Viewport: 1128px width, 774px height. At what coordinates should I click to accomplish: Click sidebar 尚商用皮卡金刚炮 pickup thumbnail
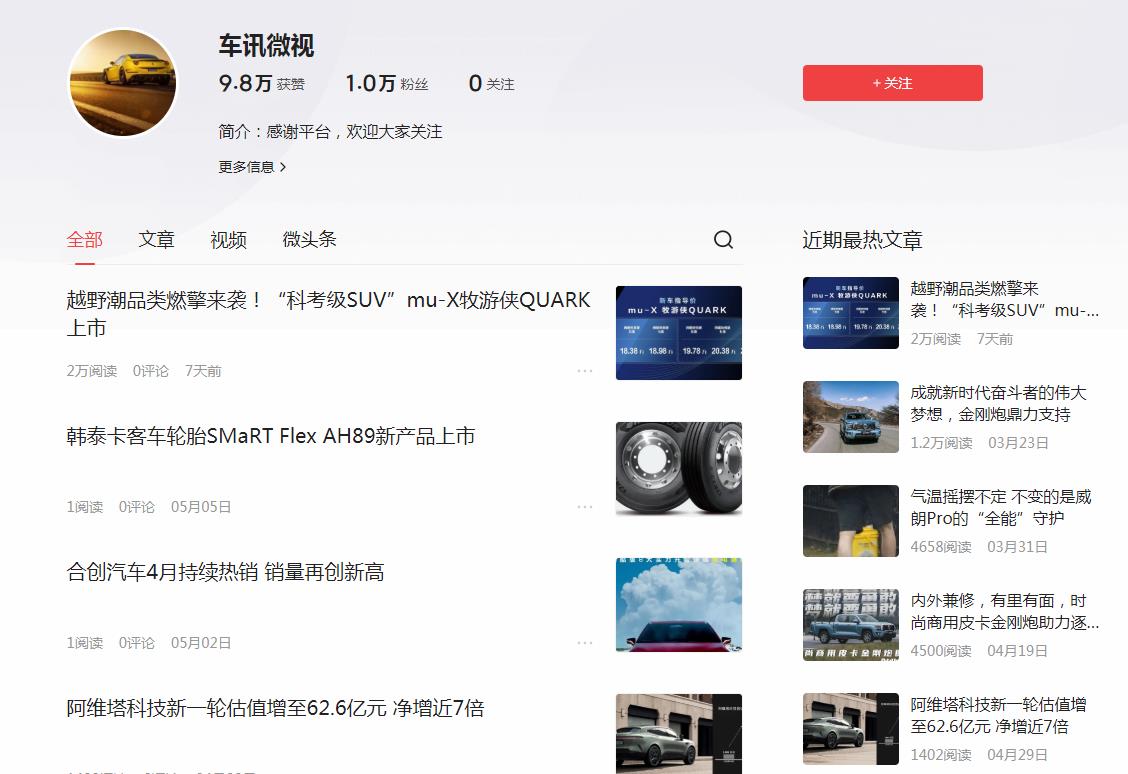tap(850, 624)
